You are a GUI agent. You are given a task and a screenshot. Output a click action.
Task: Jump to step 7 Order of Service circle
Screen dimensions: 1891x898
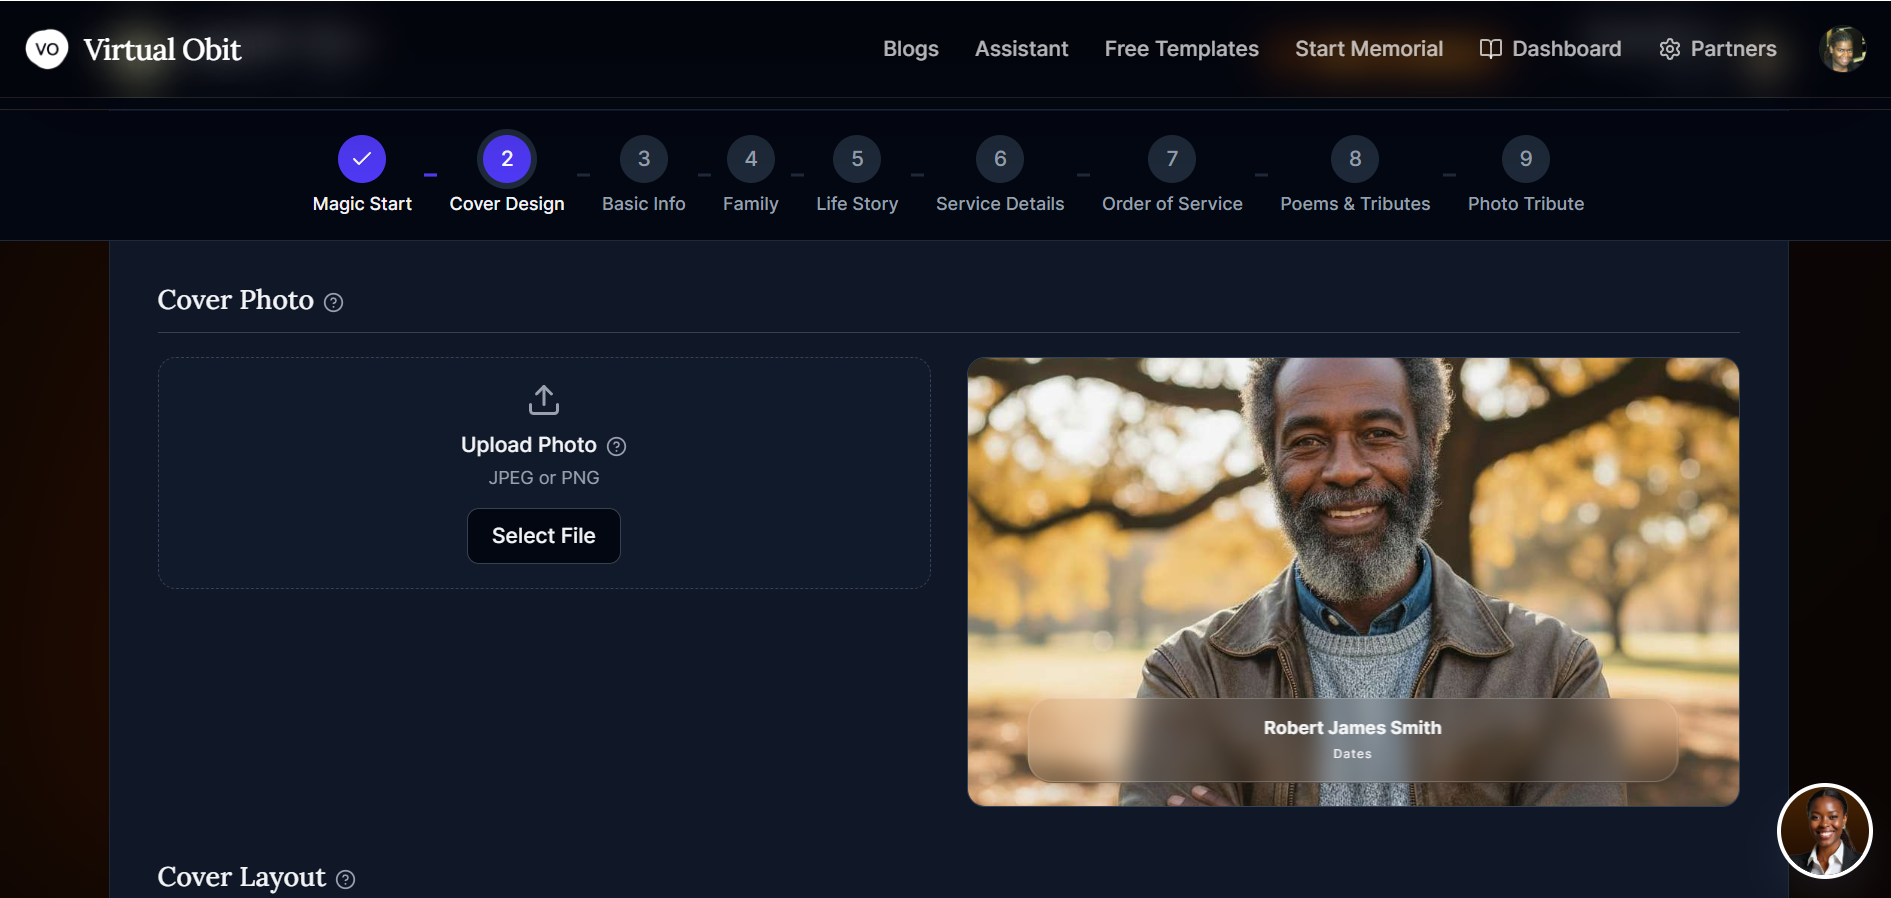1172,159
